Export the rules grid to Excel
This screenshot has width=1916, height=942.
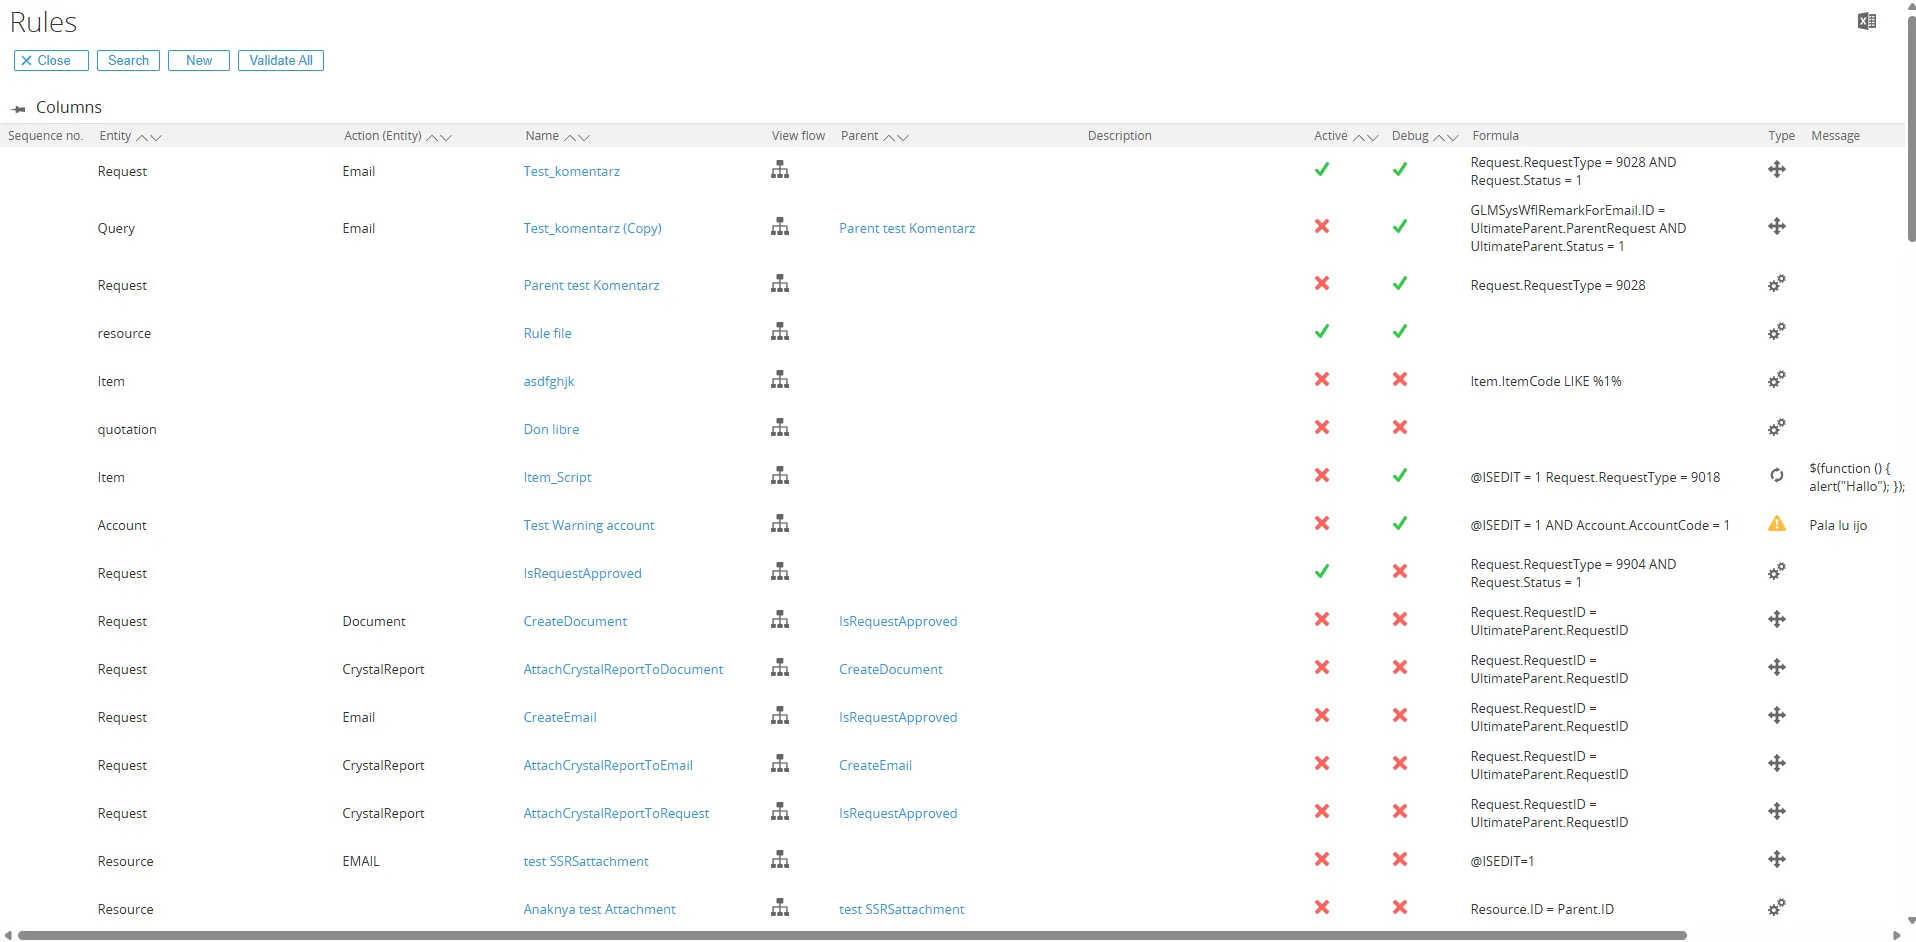pos(1866,20)
